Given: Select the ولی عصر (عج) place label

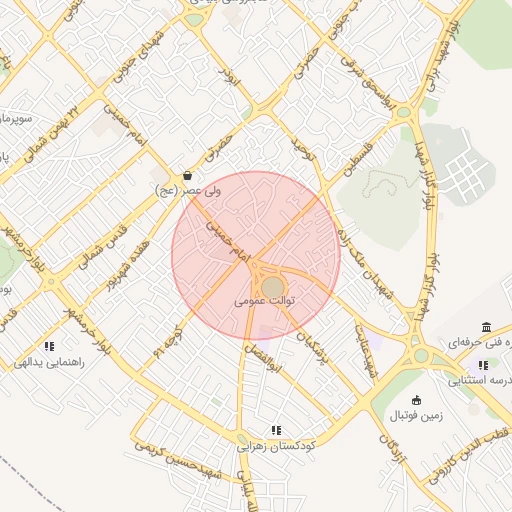Looking at the screenshot, I should click(188, 191).
